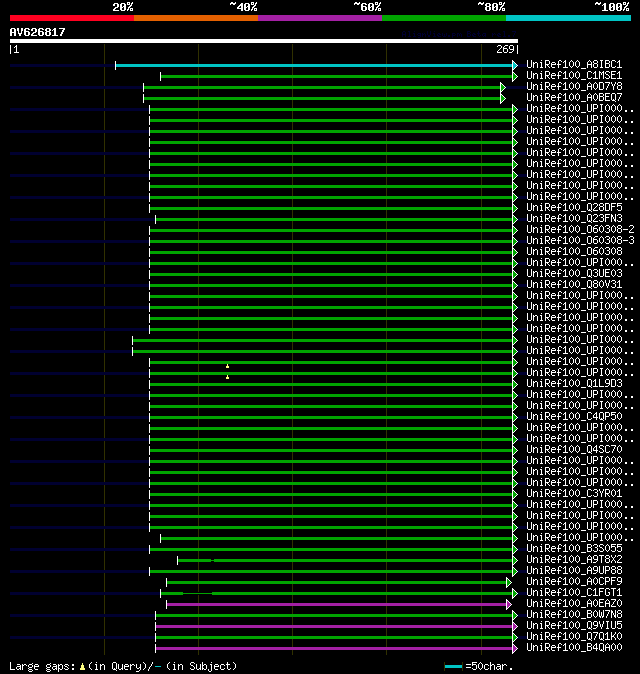
Task: Select the UniRef100_C3YR01 label
Action: click(x=574, y=493)
